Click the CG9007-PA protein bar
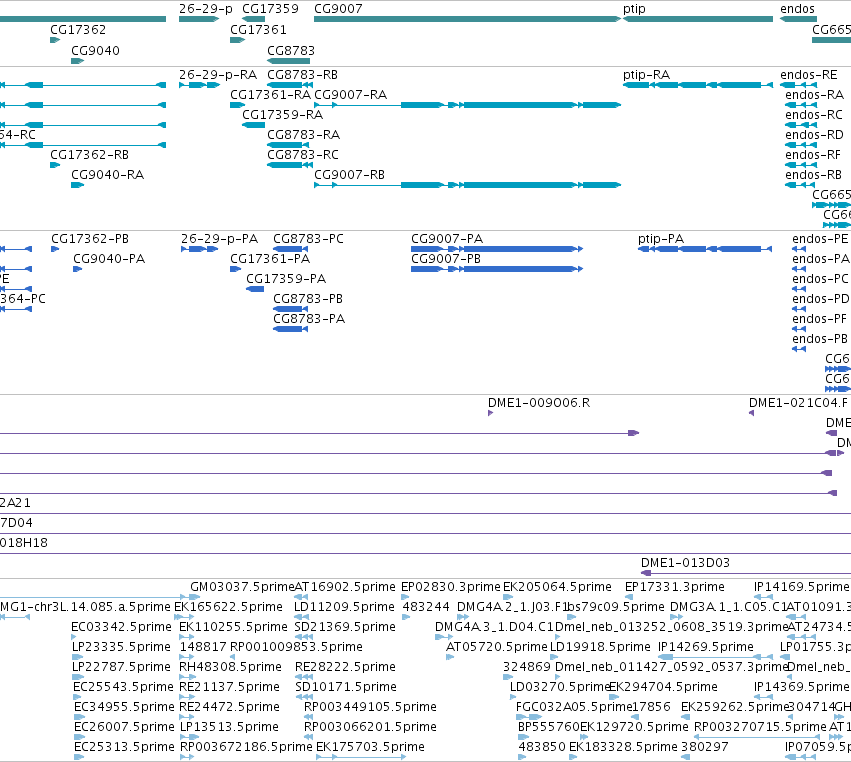 497,249
